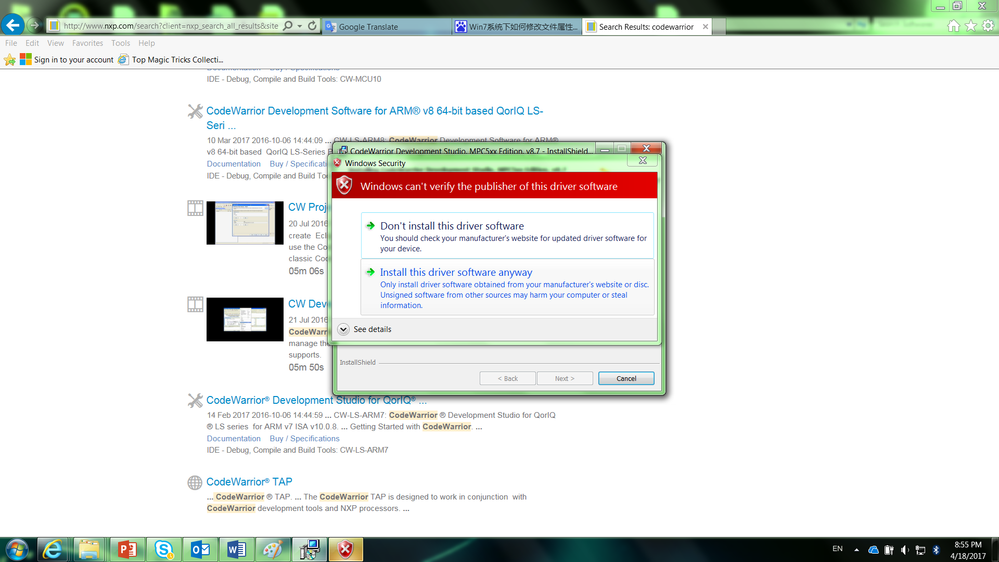Select the Search Results: codewarrior tab
The width and height of the screenshot is (999, 562).
[646, 27]
